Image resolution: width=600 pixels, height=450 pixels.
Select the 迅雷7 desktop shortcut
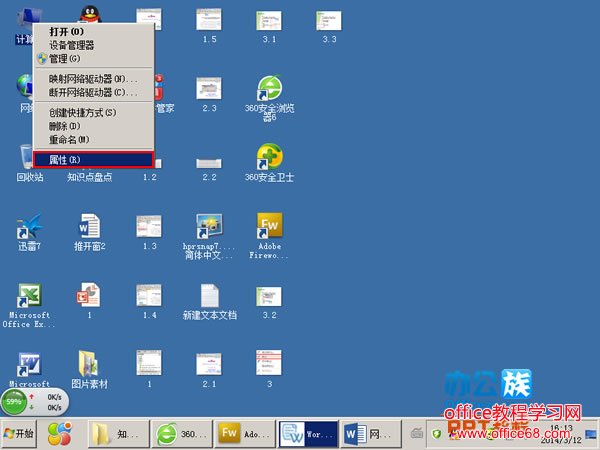coord(29,232)
